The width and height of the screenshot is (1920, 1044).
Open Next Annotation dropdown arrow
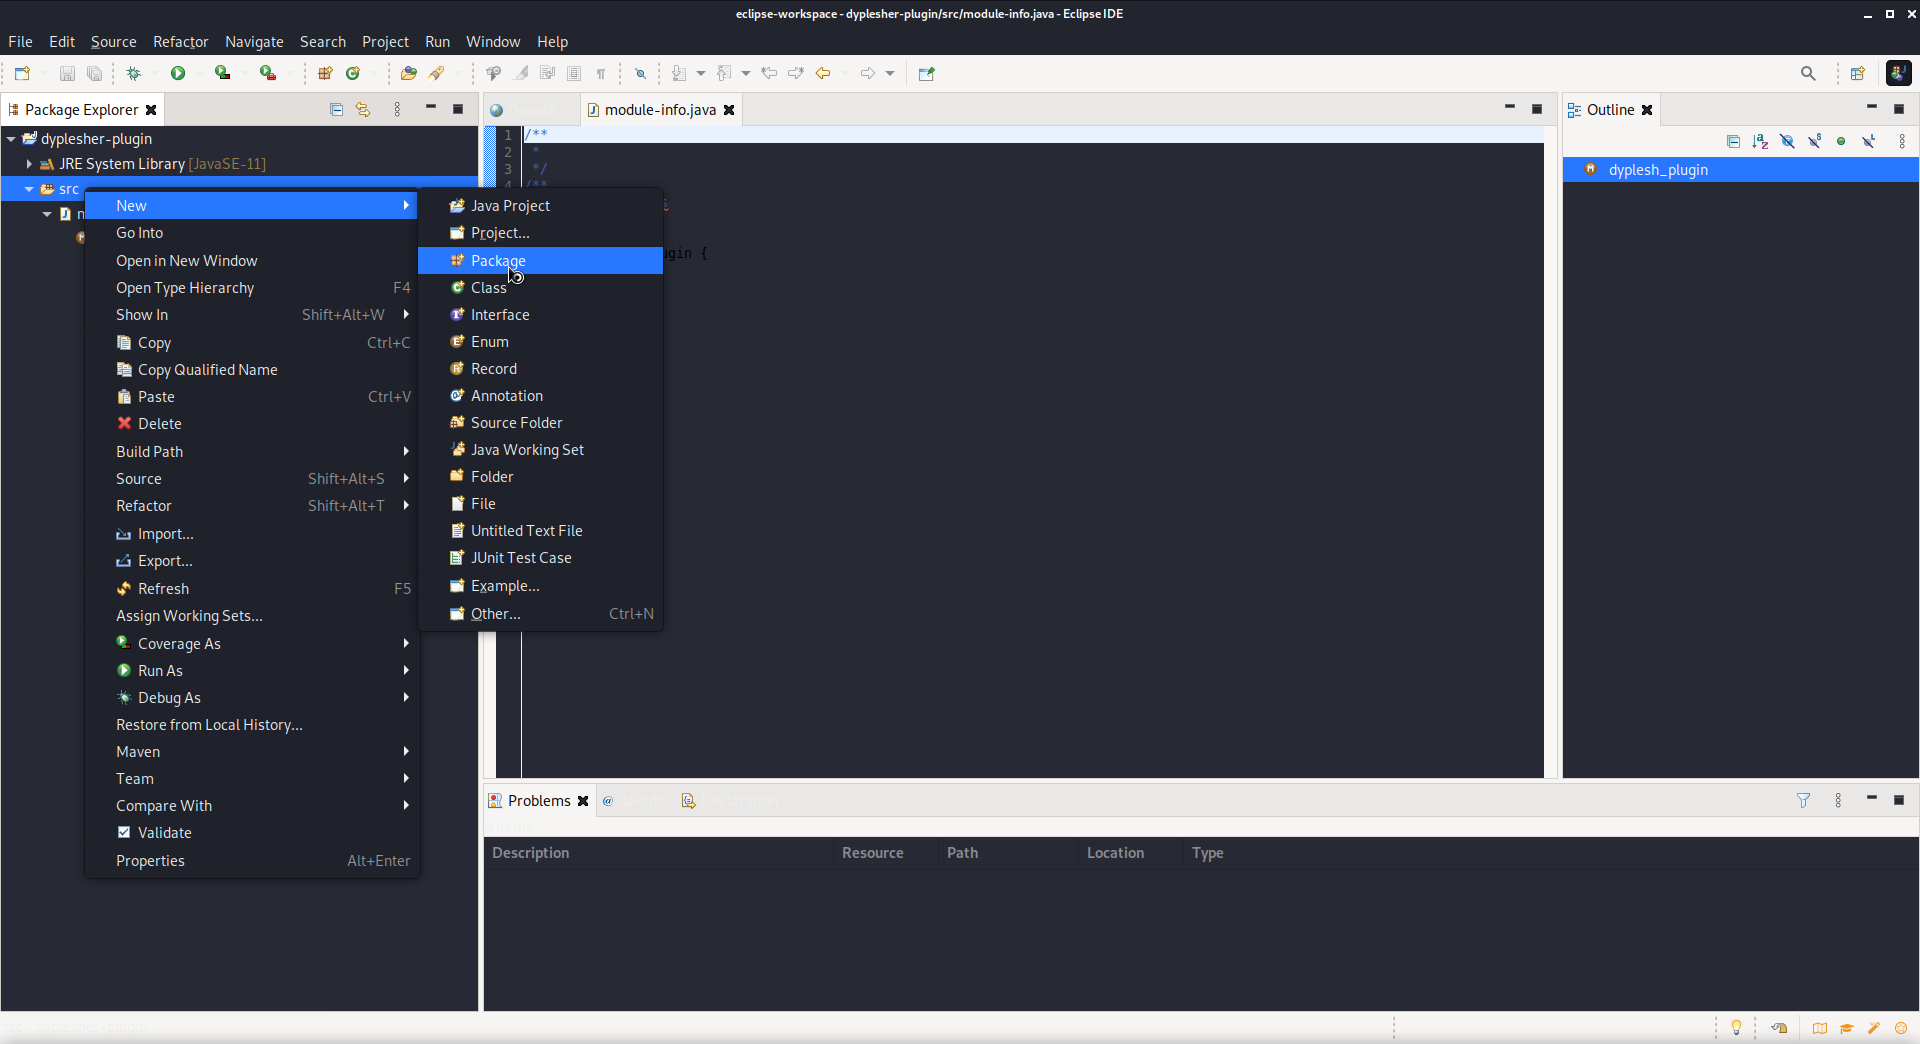(700, 73)
